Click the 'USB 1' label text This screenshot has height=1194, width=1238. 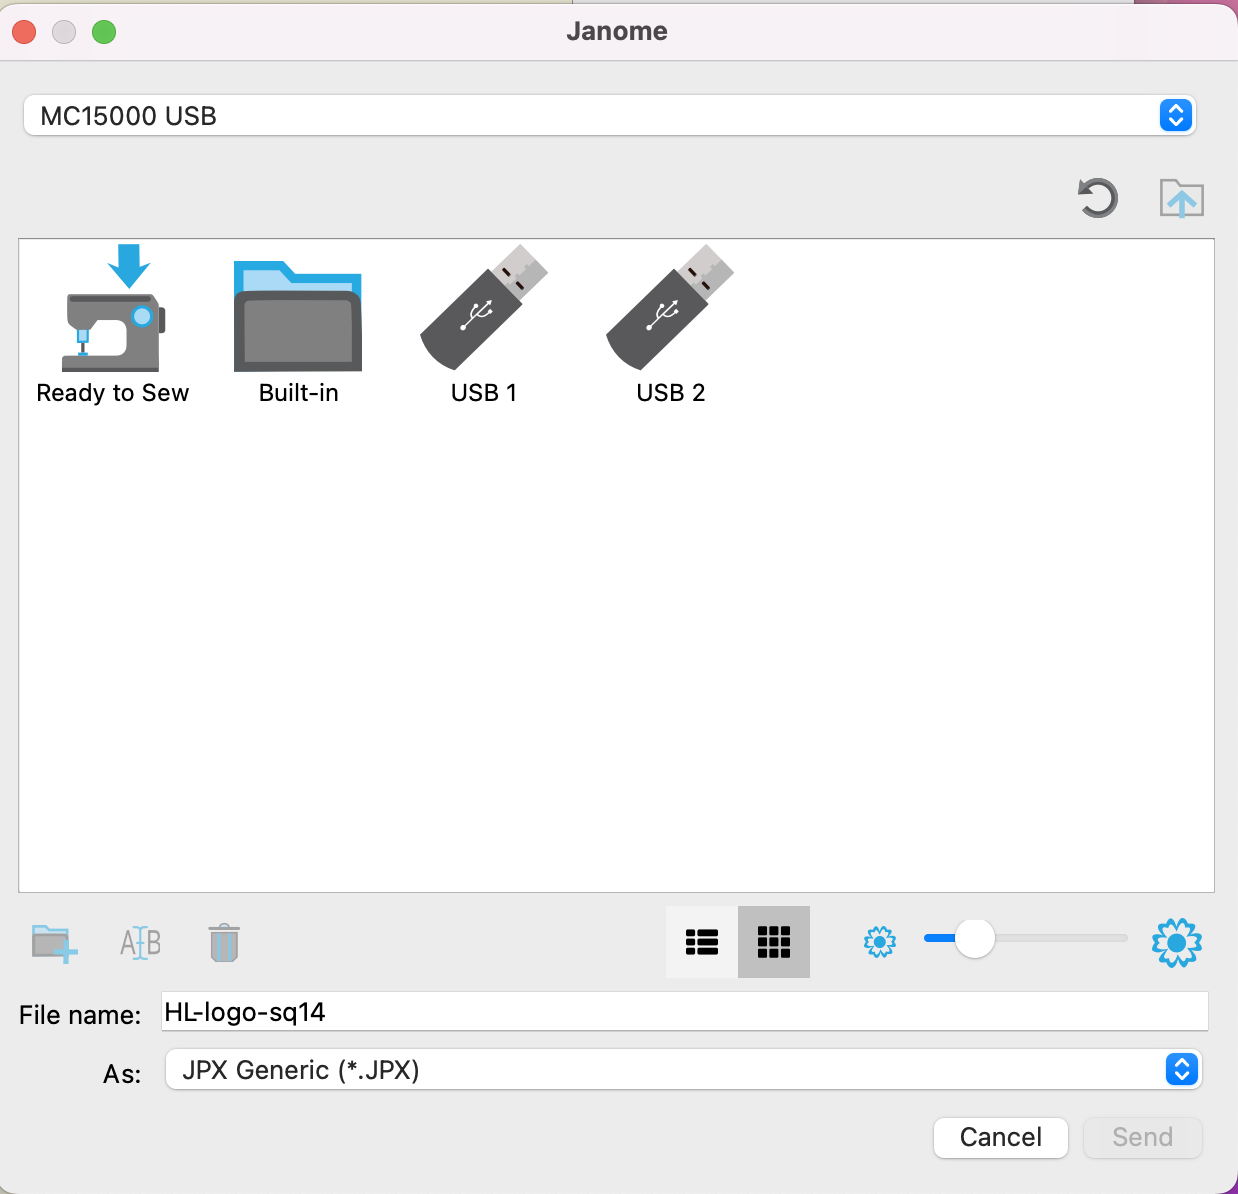484,393
